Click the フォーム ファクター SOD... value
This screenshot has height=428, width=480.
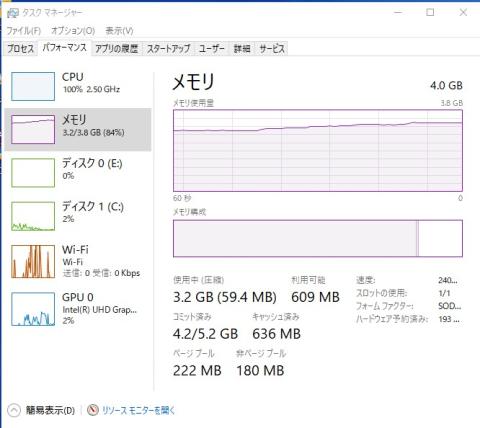pyautogui.click(x=450, y=306)
